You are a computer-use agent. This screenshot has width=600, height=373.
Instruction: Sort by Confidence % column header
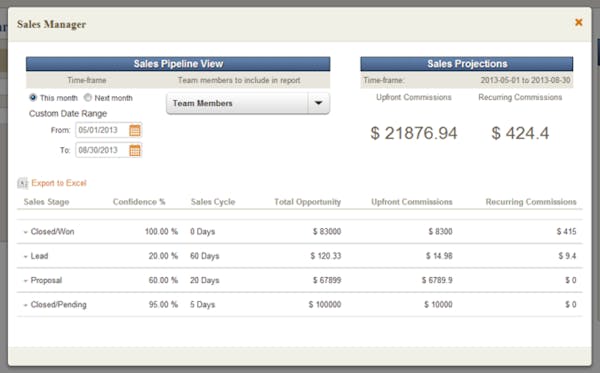[139, 202]
